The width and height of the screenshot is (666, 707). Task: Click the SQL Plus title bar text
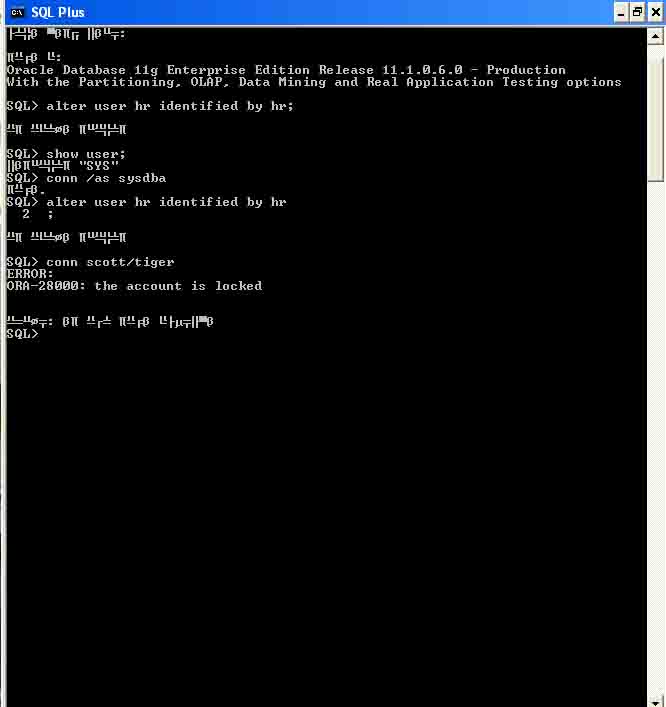click(x=58, y=13)
